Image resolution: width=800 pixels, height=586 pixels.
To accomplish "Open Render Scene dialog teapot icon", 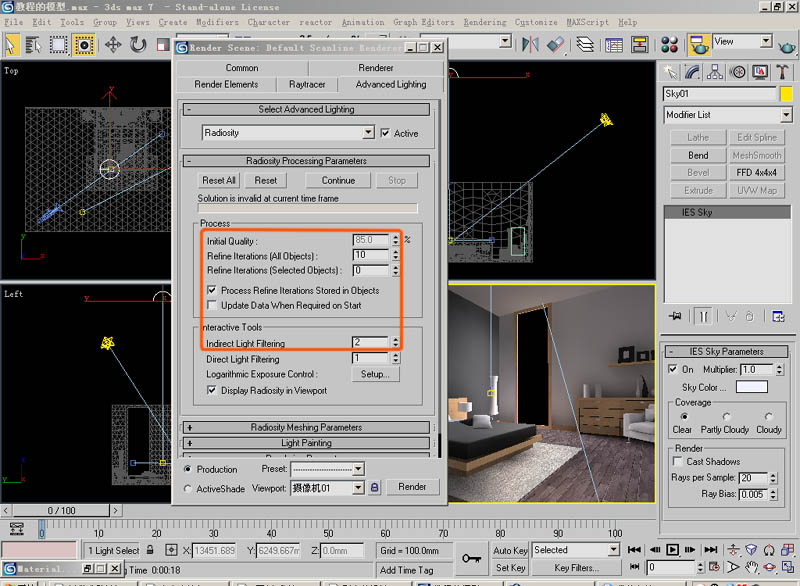I will pyautogui.click(x=698, y=45).
